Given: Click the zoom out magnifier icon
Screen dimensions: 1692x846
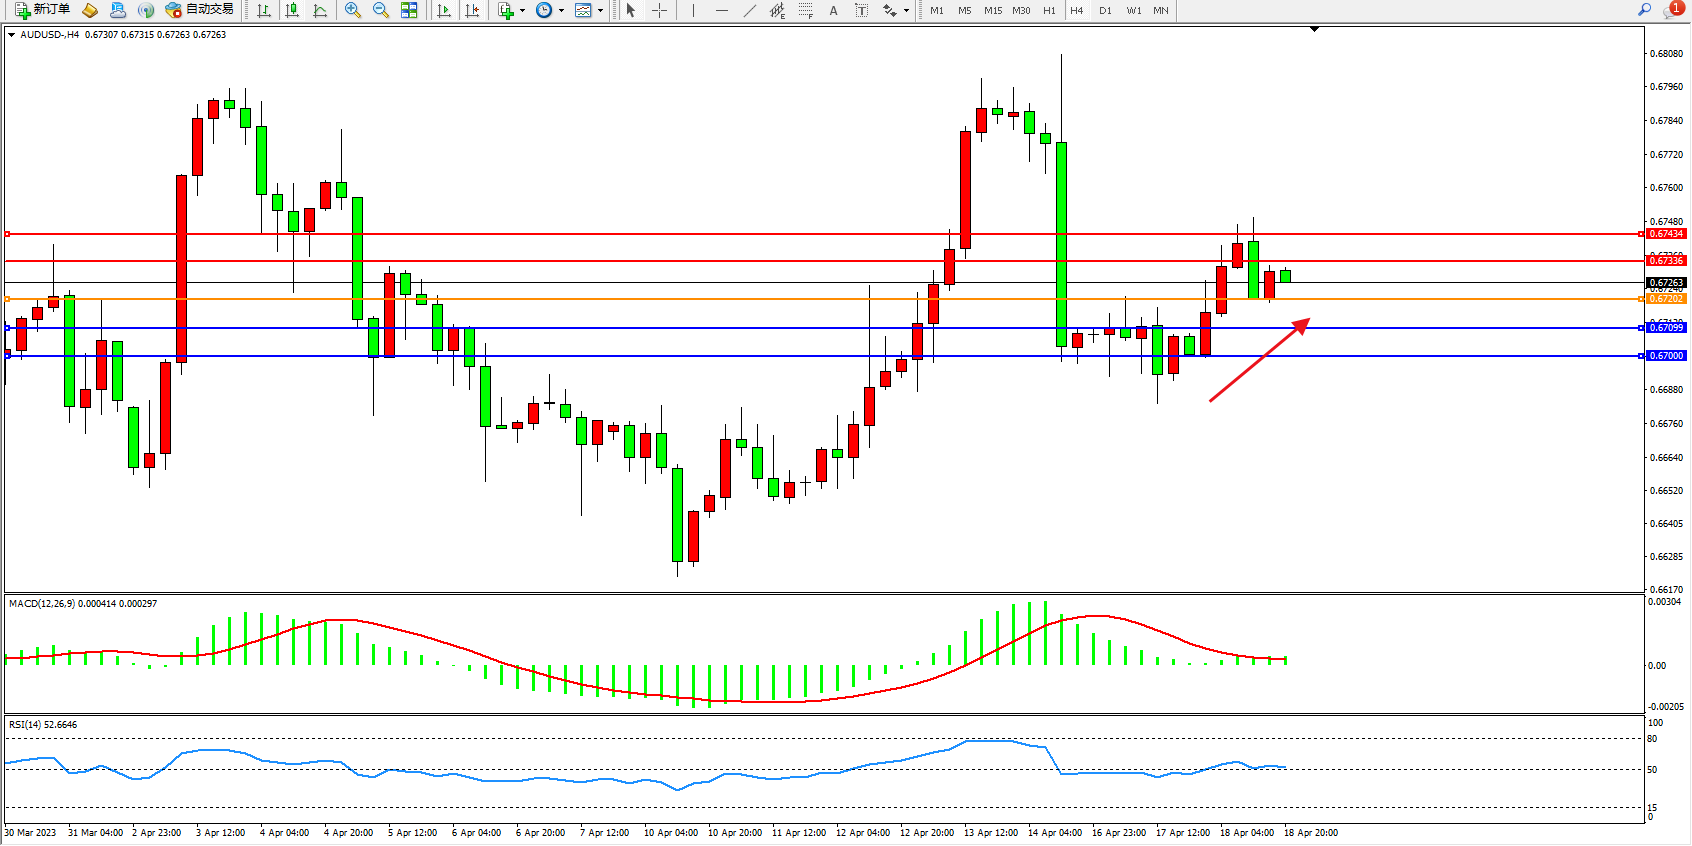Looking at the screenshot, I should (381, 10).
